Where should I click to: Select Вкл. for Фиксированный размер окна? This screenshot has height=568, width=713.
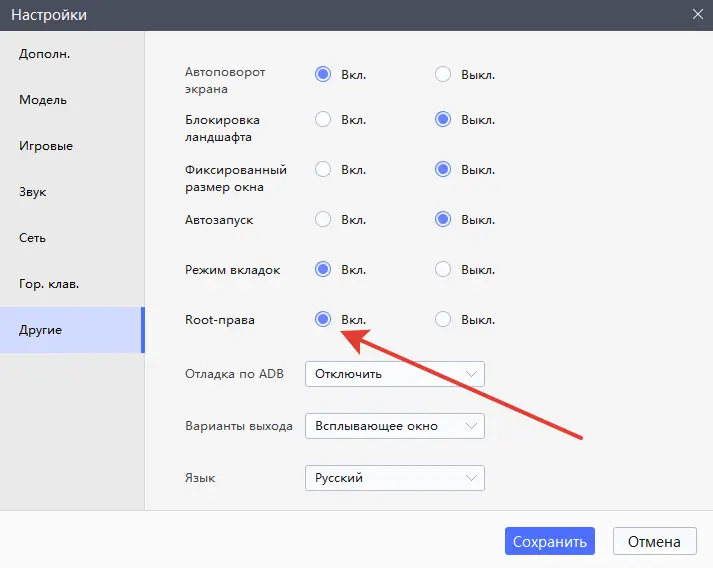[x=323, y=170]
